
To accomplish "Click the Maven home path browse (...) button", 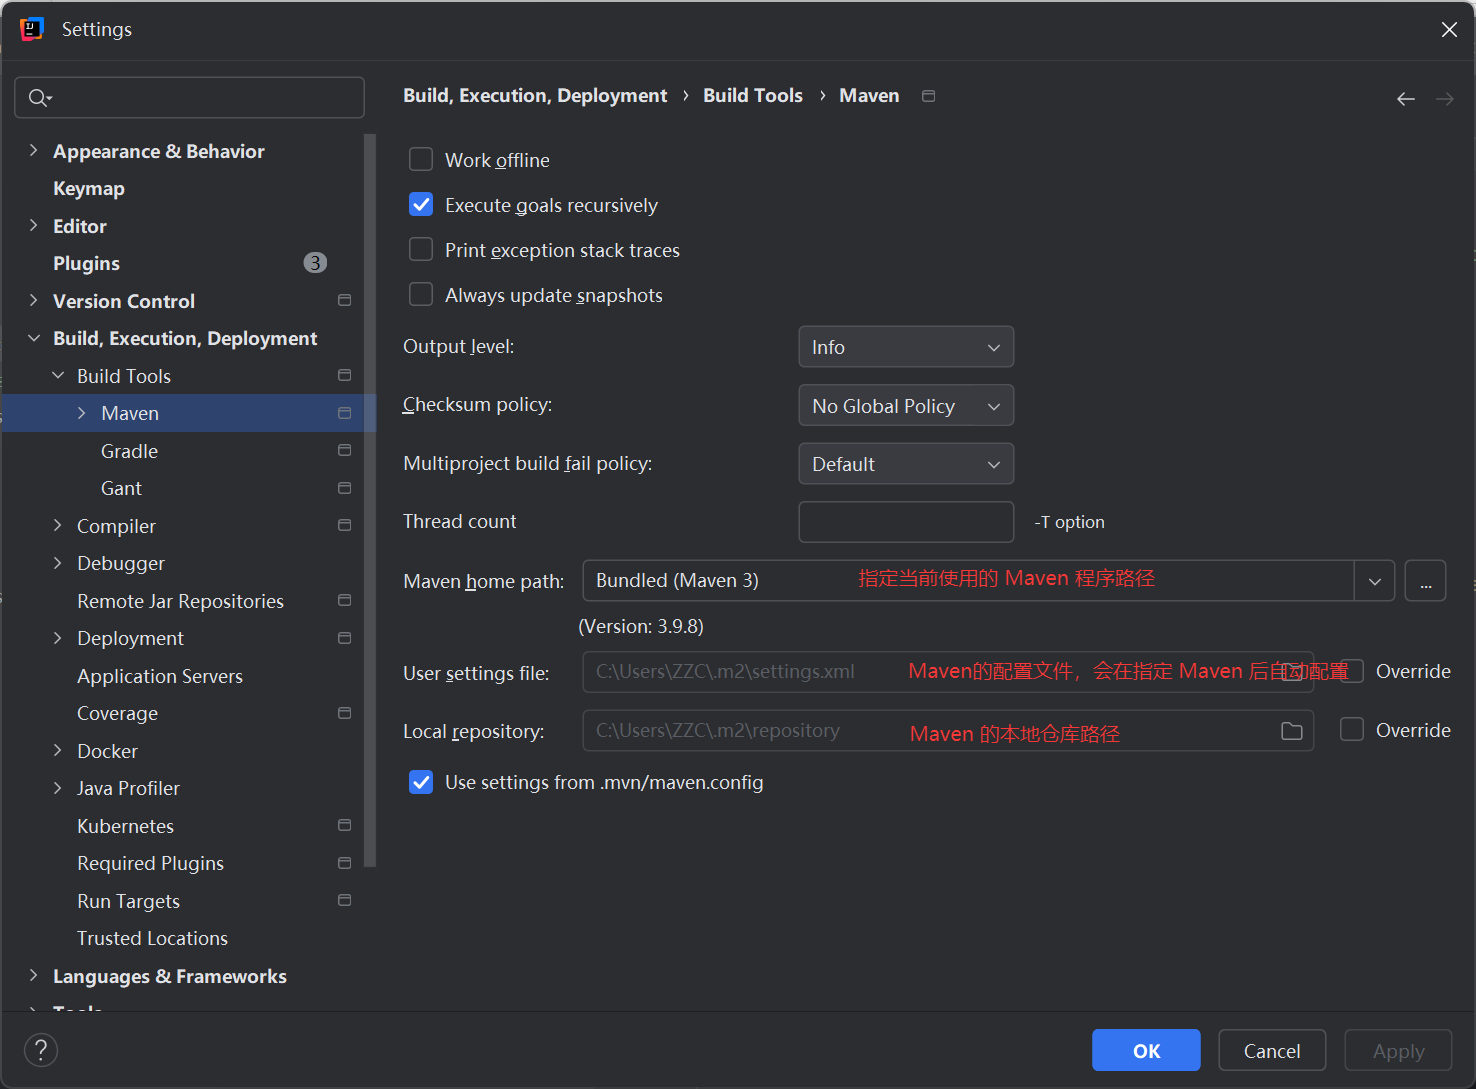I will [1425, 581].
